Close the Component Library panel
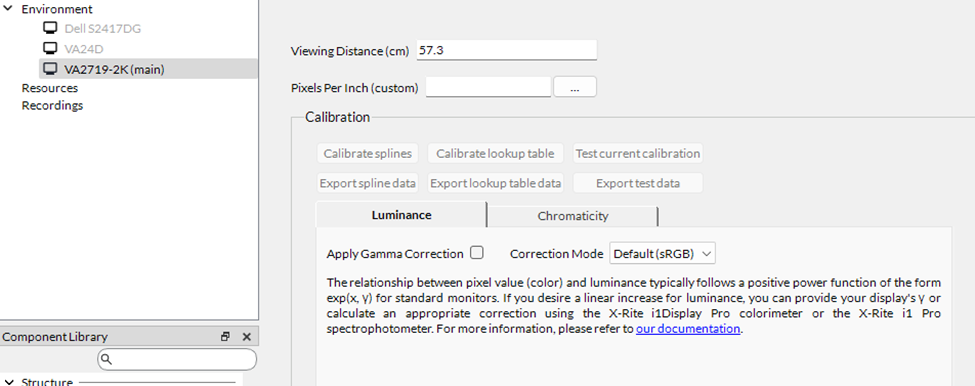975x386 pixels. coord(246,337)
